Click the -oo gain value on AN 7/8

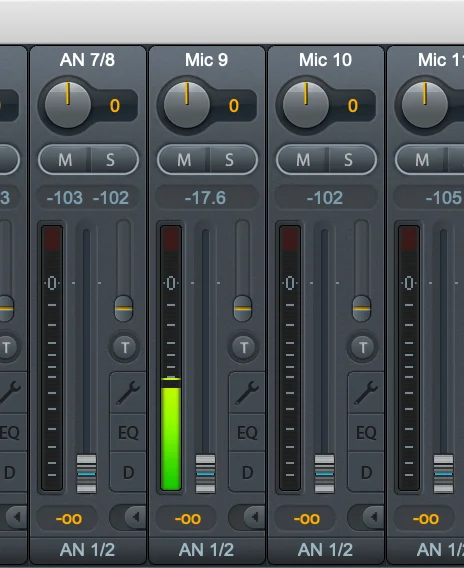(68, 519)
